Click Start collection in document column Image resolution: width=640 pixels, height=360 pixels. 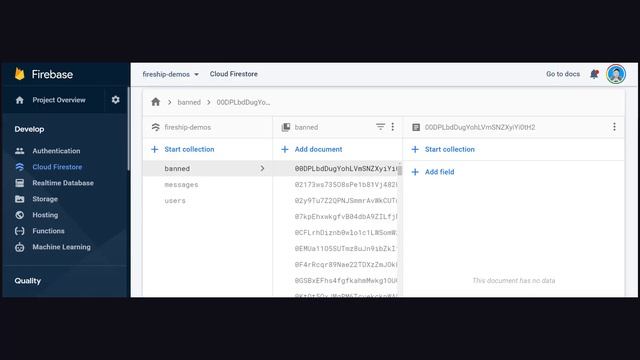pos(449,149)
